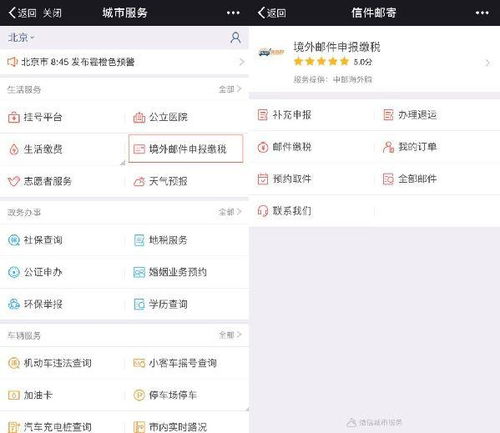The width and height of the screenshot is (500, 433).
Task: Select the 预约取件 label
Action: [x=292, y=179]
